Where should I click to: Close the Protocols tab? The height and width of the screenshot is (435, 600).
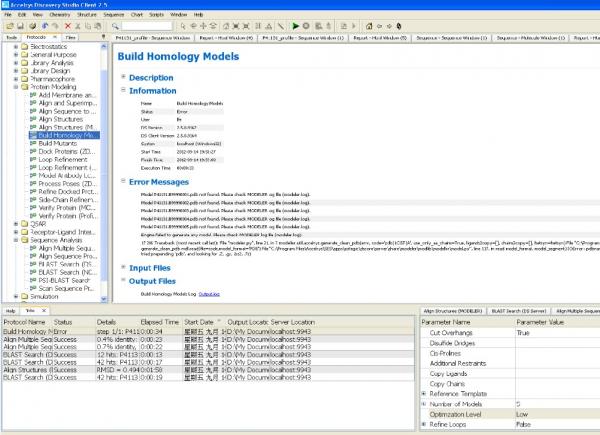[55, 37]
